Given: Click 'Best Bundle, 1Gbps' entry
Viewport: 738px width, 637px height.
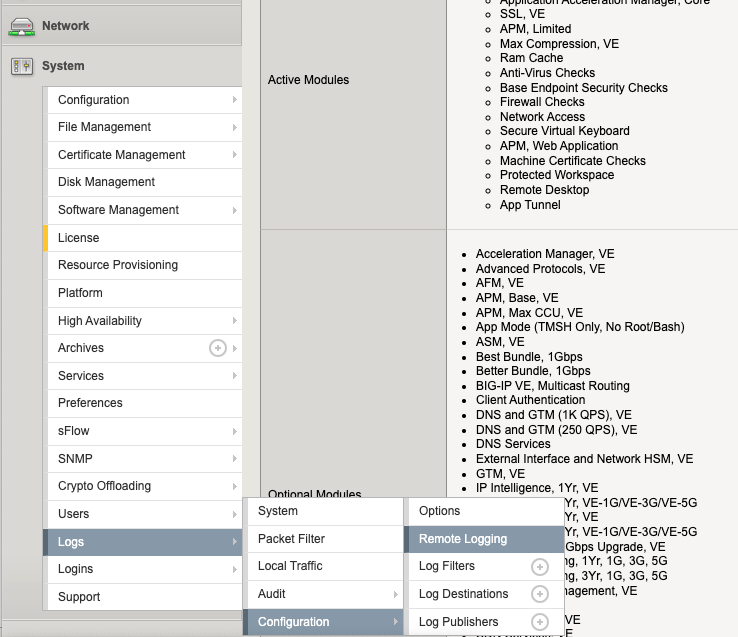Looking at the screenshot, I should (x=529, y=357).
